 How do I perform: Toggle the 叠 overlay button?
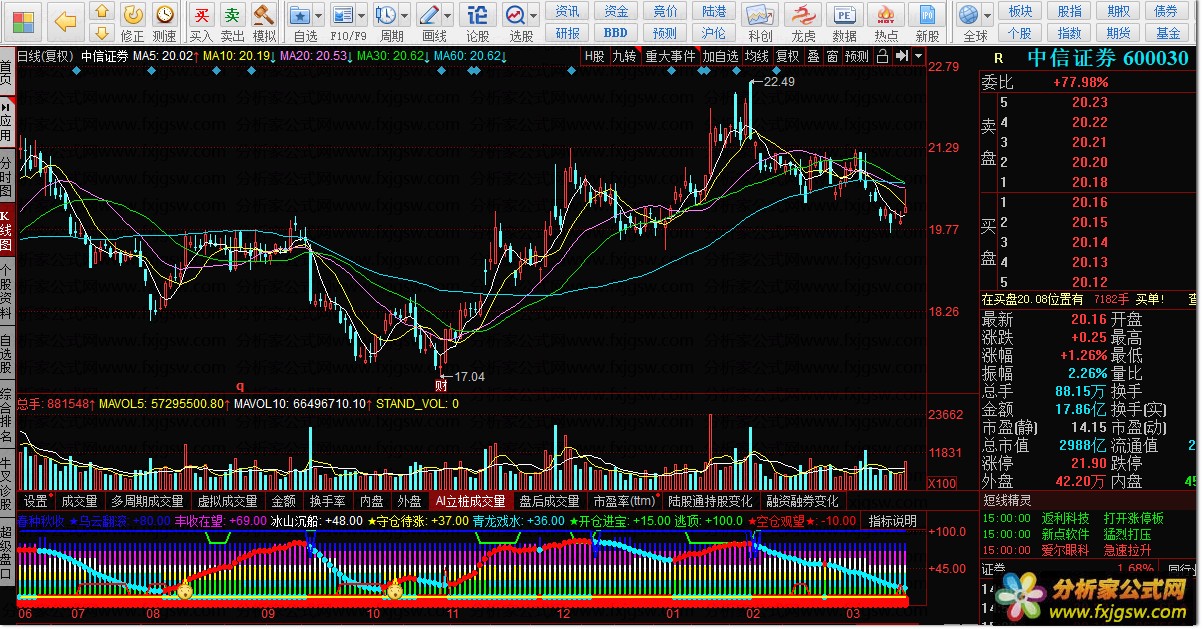point(813,56)
